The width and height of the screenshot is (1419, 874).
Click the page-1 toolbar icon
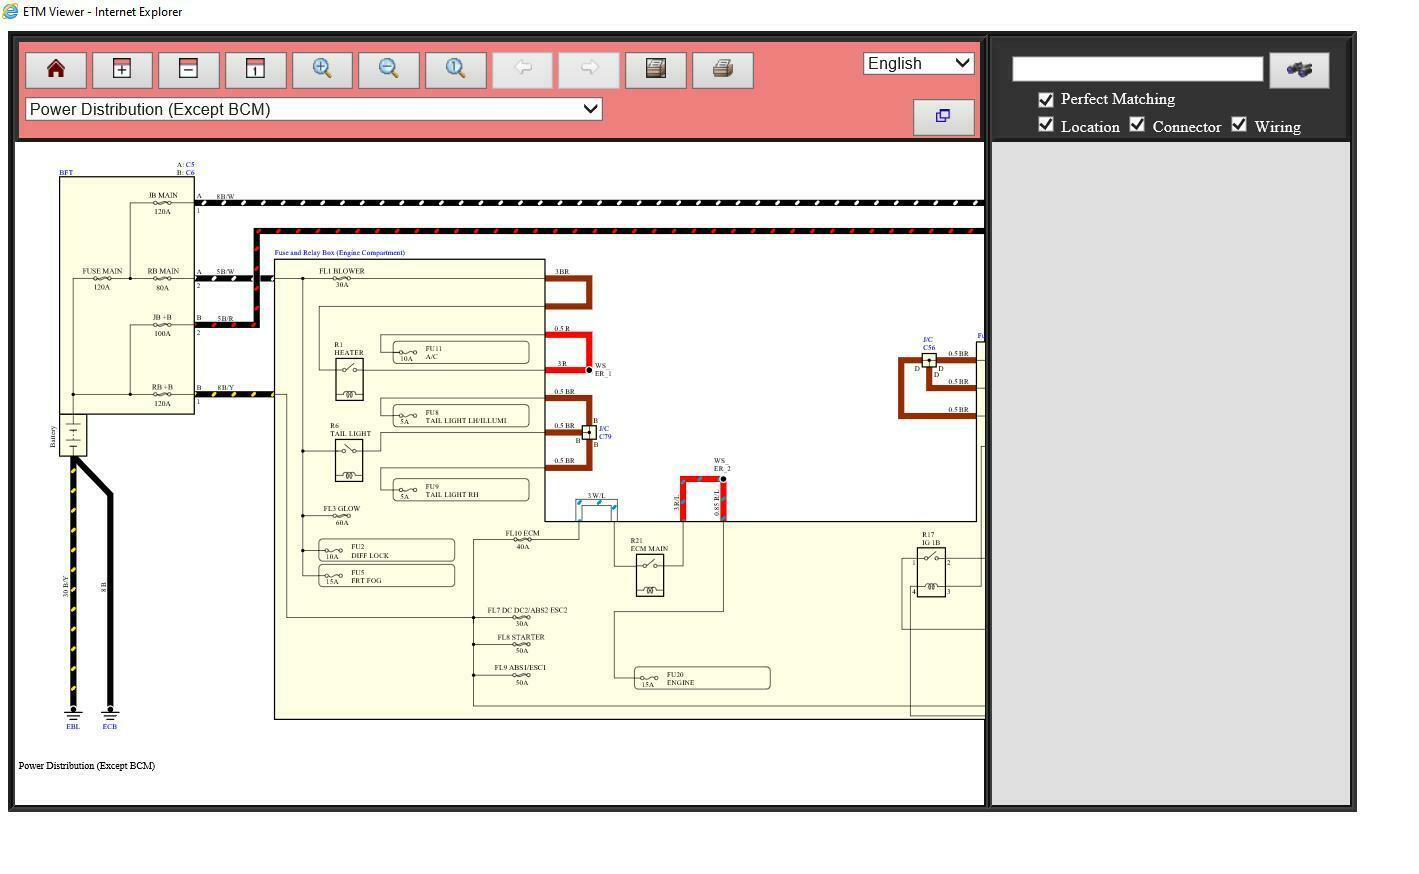(x=255, y=69)
